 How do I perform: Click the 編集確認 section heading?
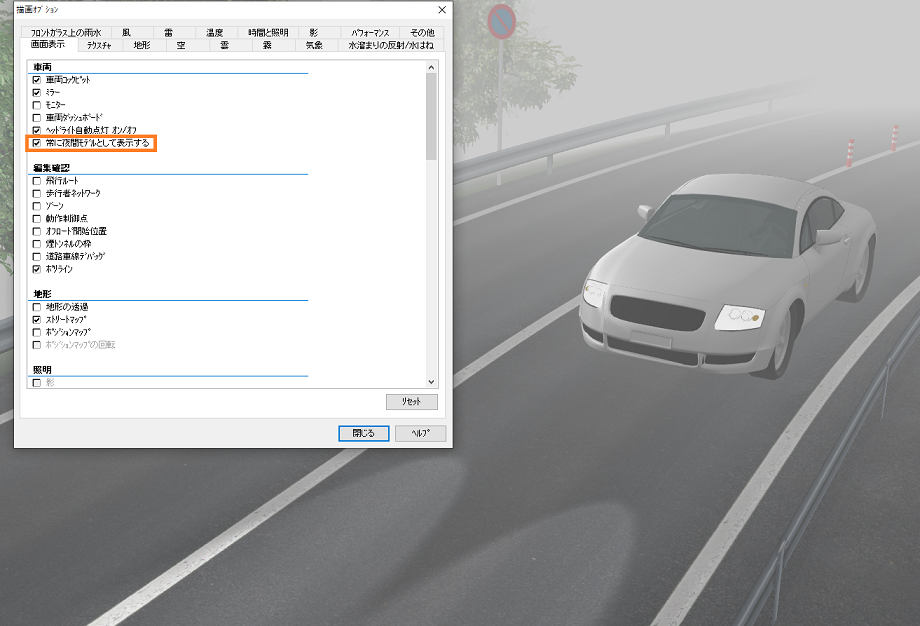pos(52,168)
